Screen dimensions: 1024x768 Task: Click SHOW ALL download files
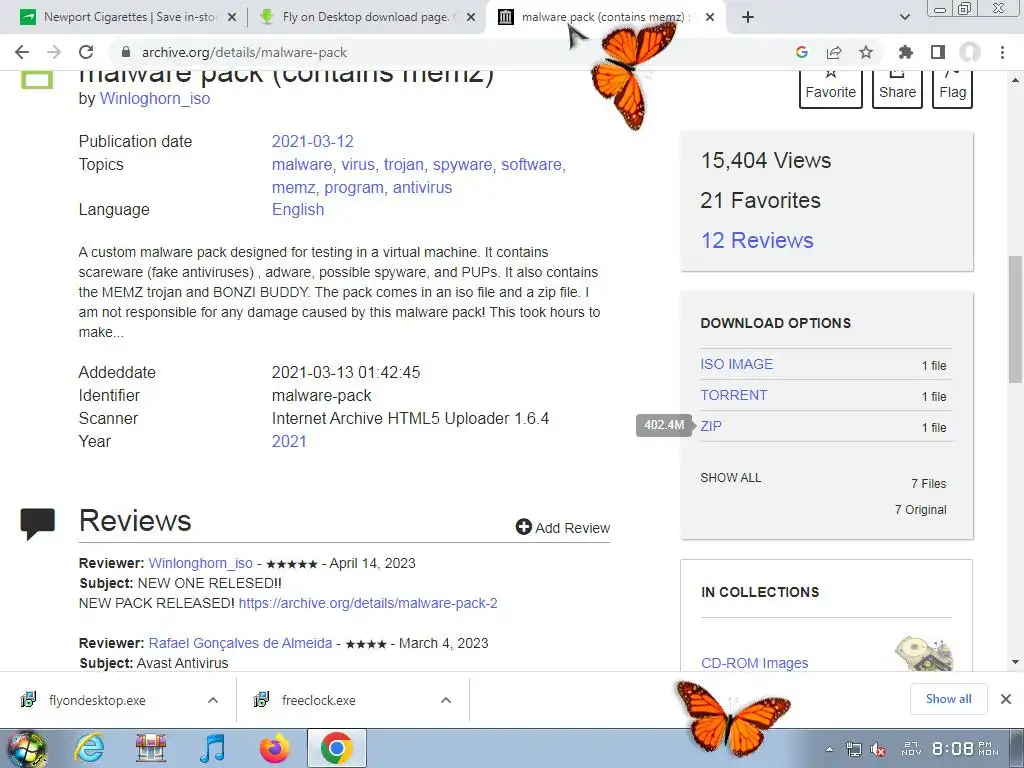click(730, 478)
